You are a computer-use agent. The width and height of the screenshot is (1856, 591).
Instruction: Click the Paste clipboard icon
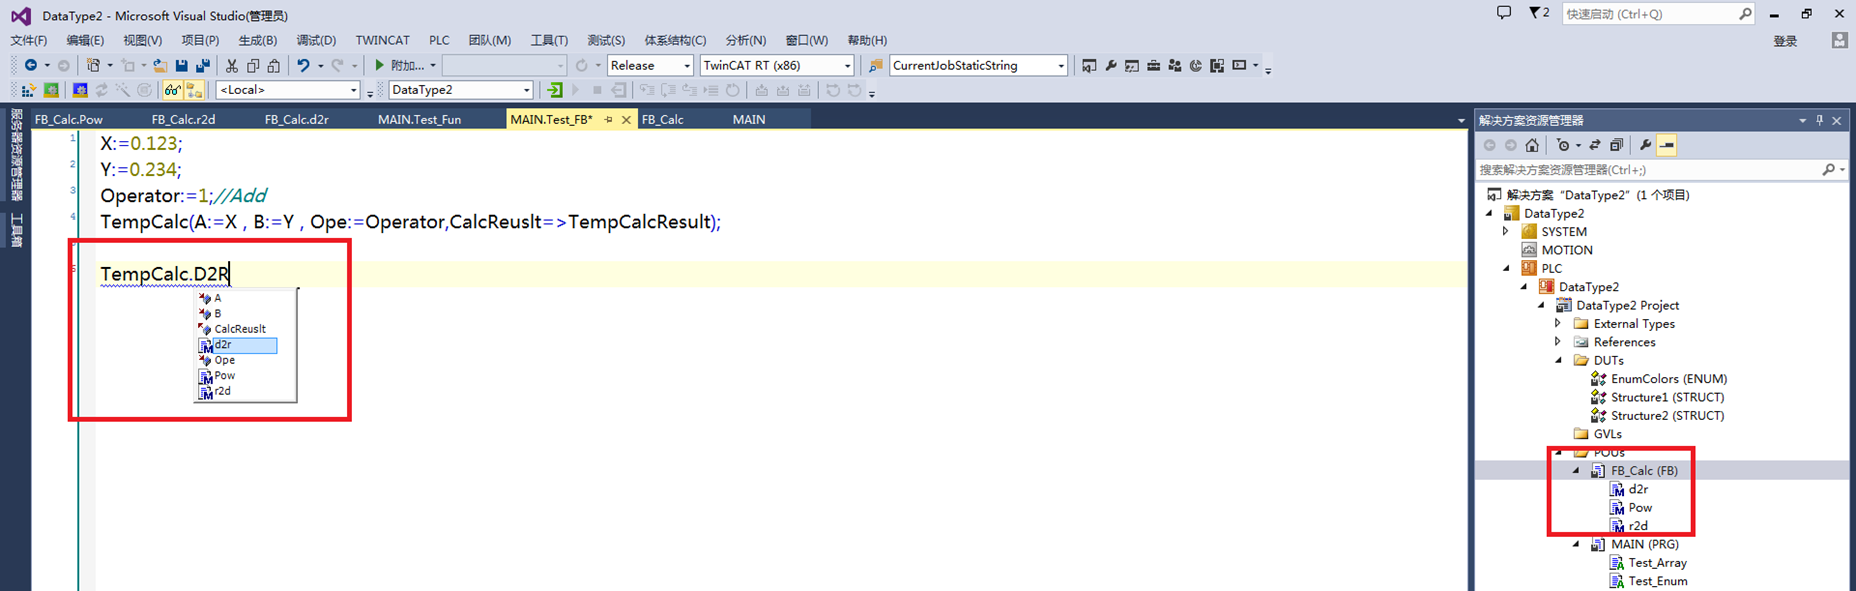point(273,65)
